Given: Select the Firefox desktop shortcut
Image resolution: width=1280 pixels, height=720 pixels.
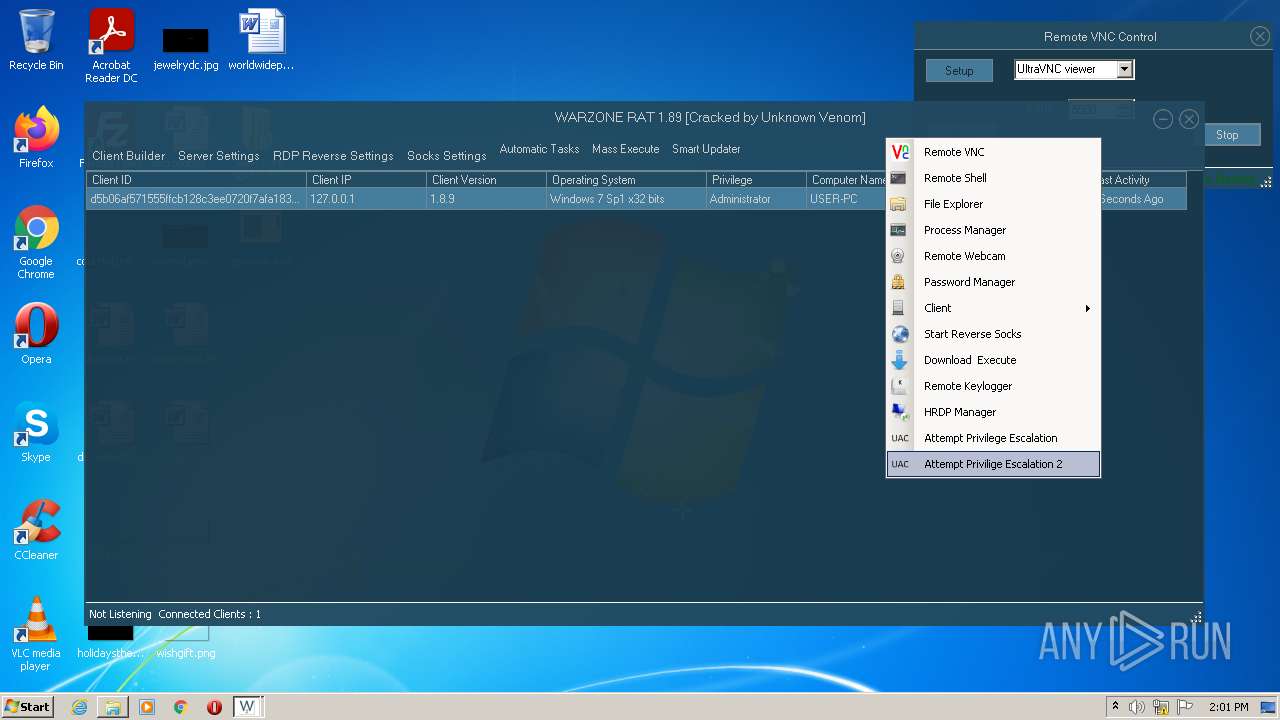Looking at the screenshot, I should (36, 137).
